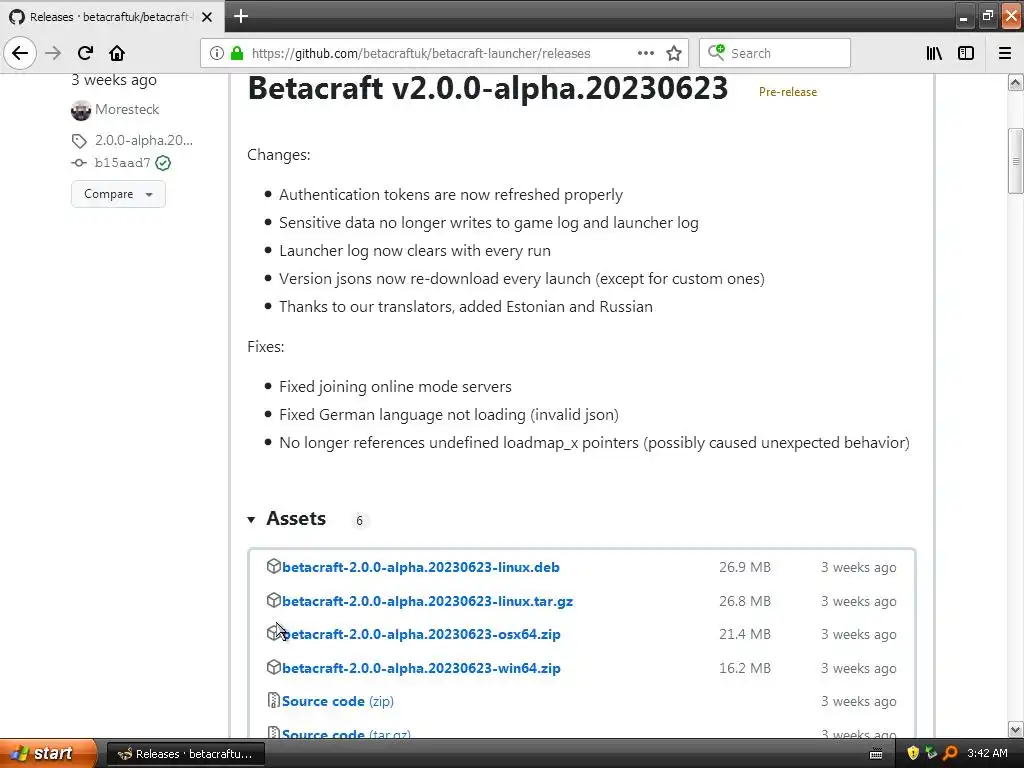Select Releases betacraftu taskbar button

[x=186, y=754]
